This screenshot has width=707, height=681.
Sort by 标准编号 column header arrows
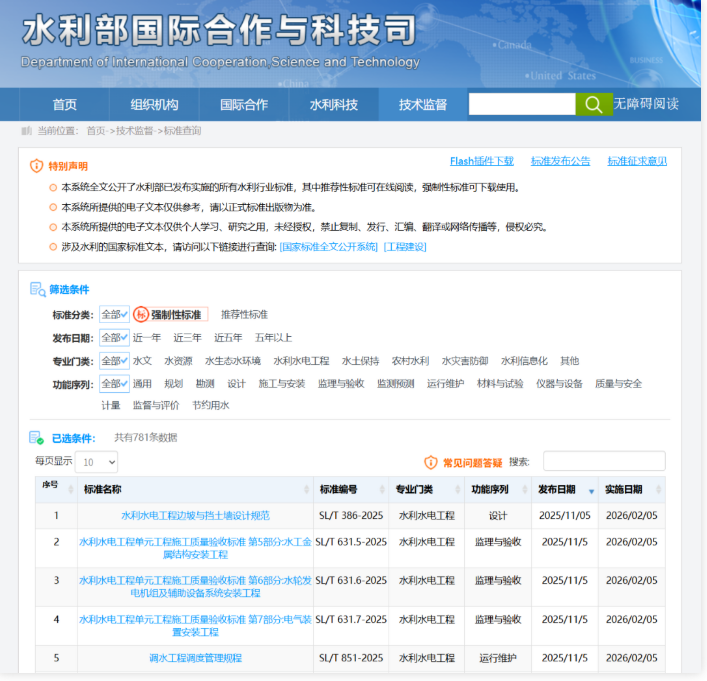[x=382, y=490]
